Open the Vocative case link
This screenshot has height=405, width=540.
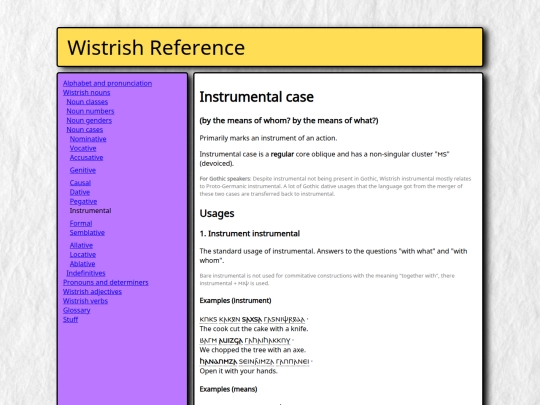[x=83, y=148]
